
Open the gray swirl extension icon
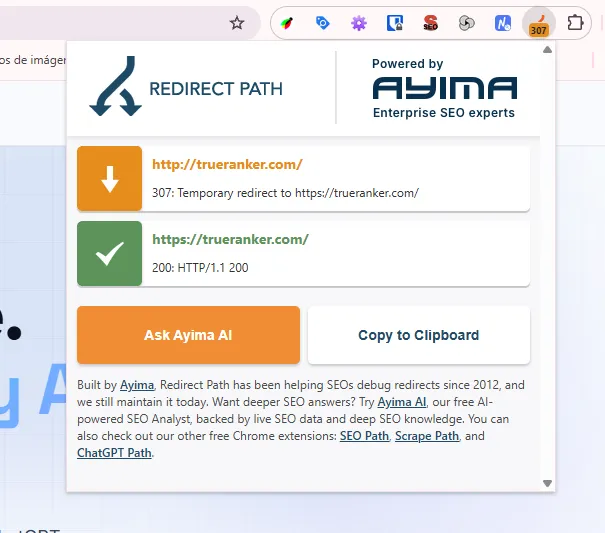[466, 23]
